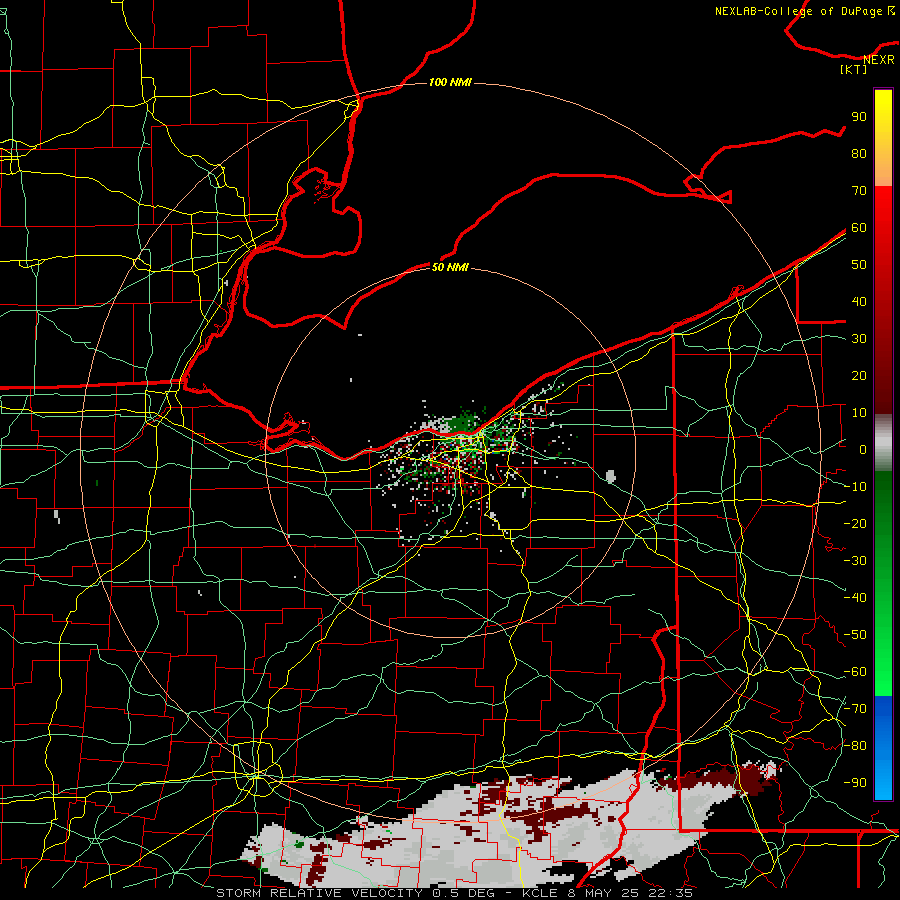Screen dimensions: 900x900
Task: Click the -70 value on velocity scale
Action: (x=855, y=708)
